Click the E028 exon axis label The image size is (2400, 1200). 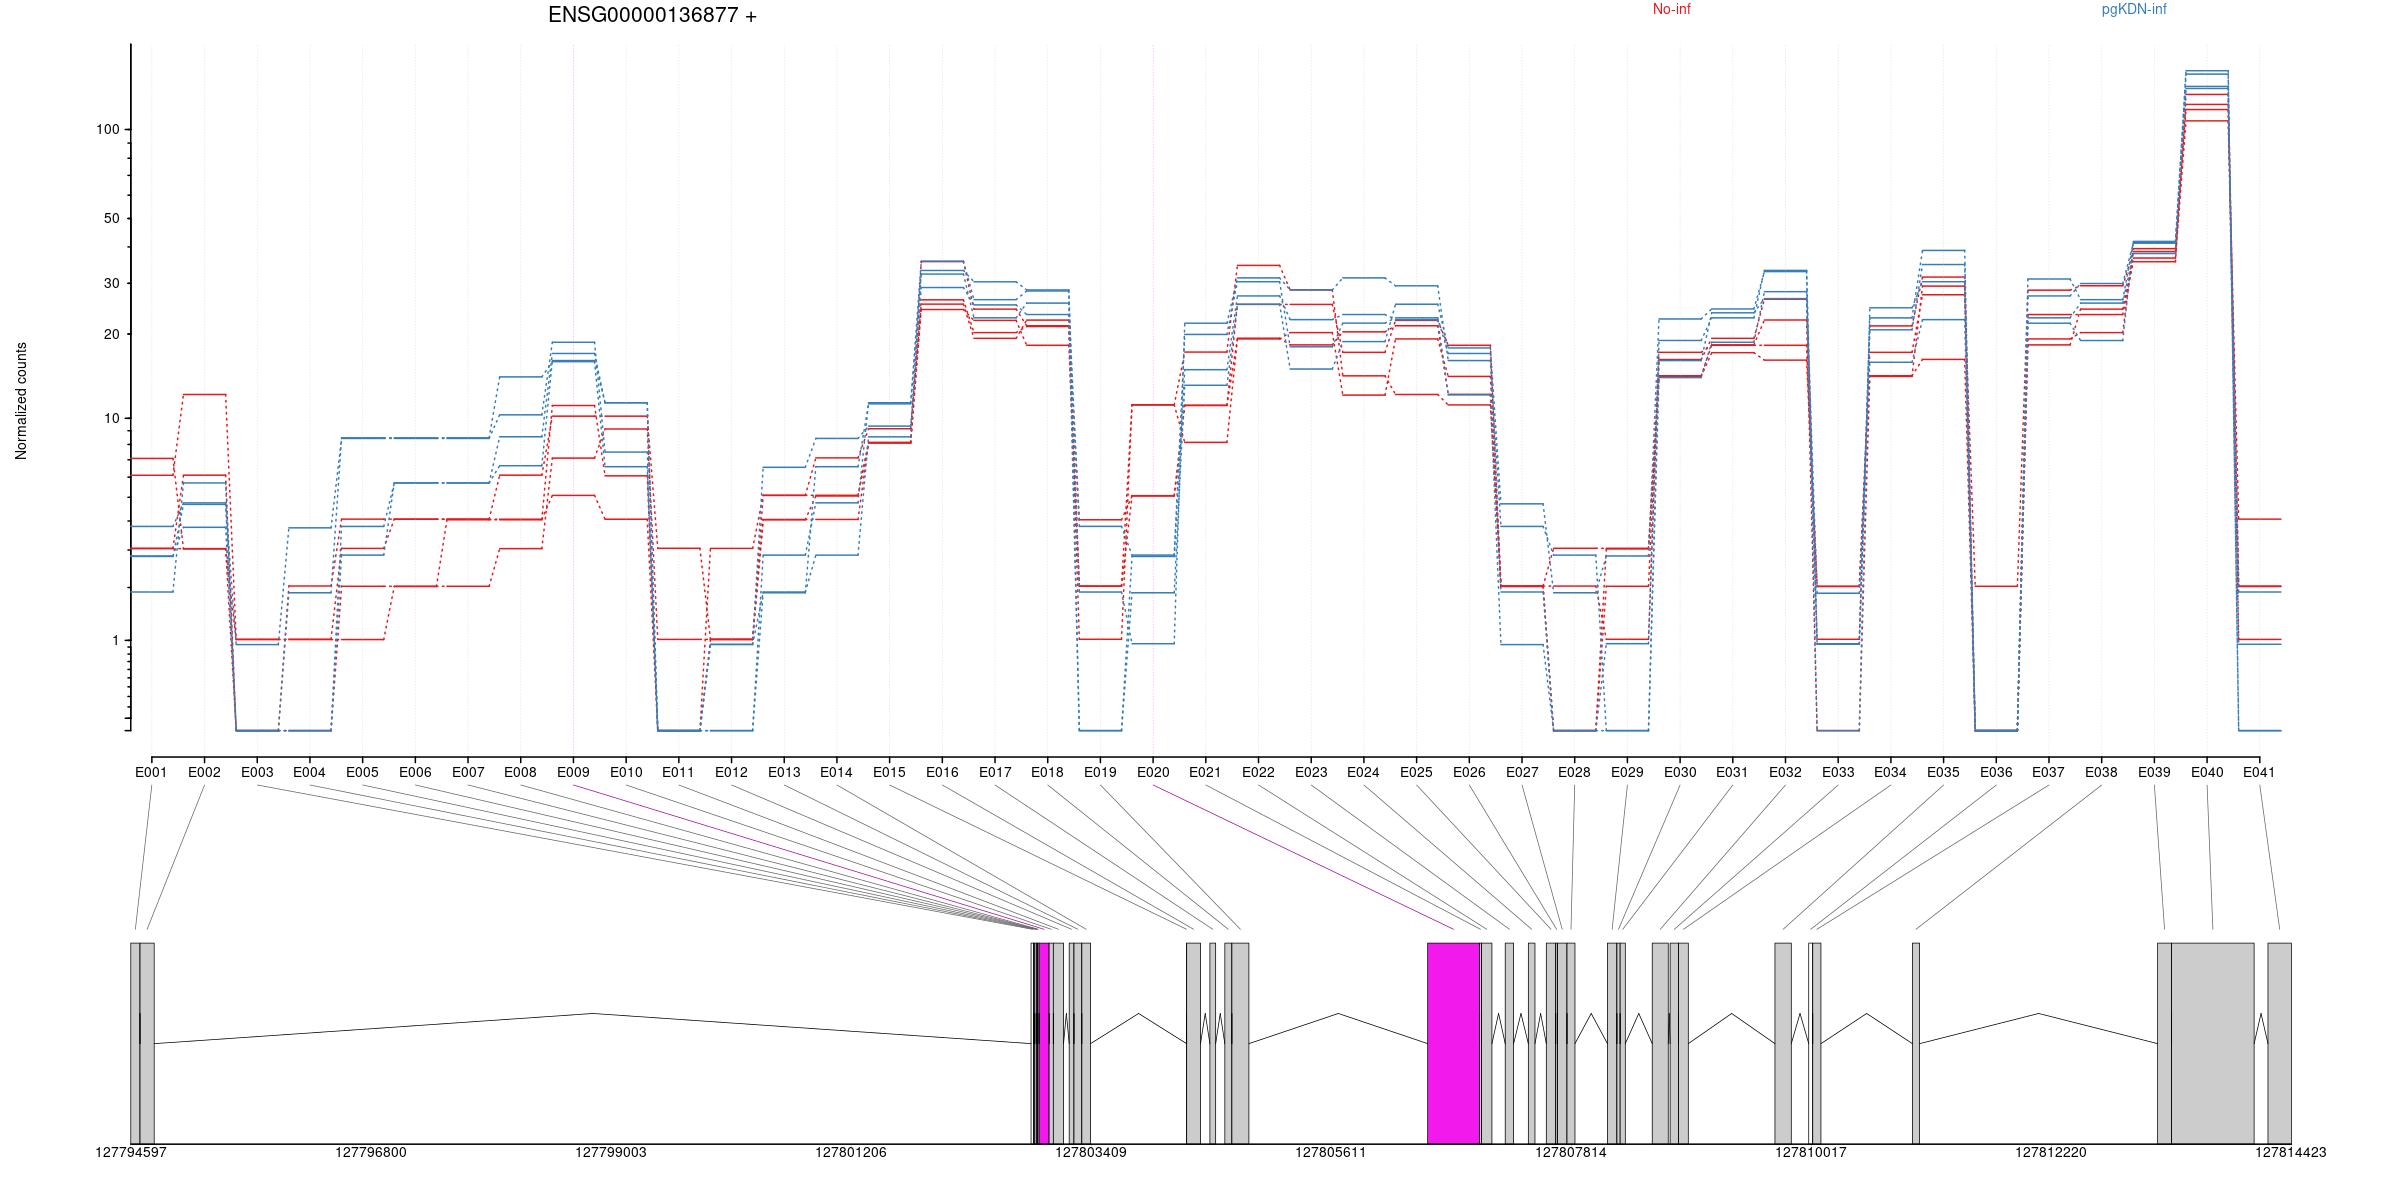(1574, 773)
